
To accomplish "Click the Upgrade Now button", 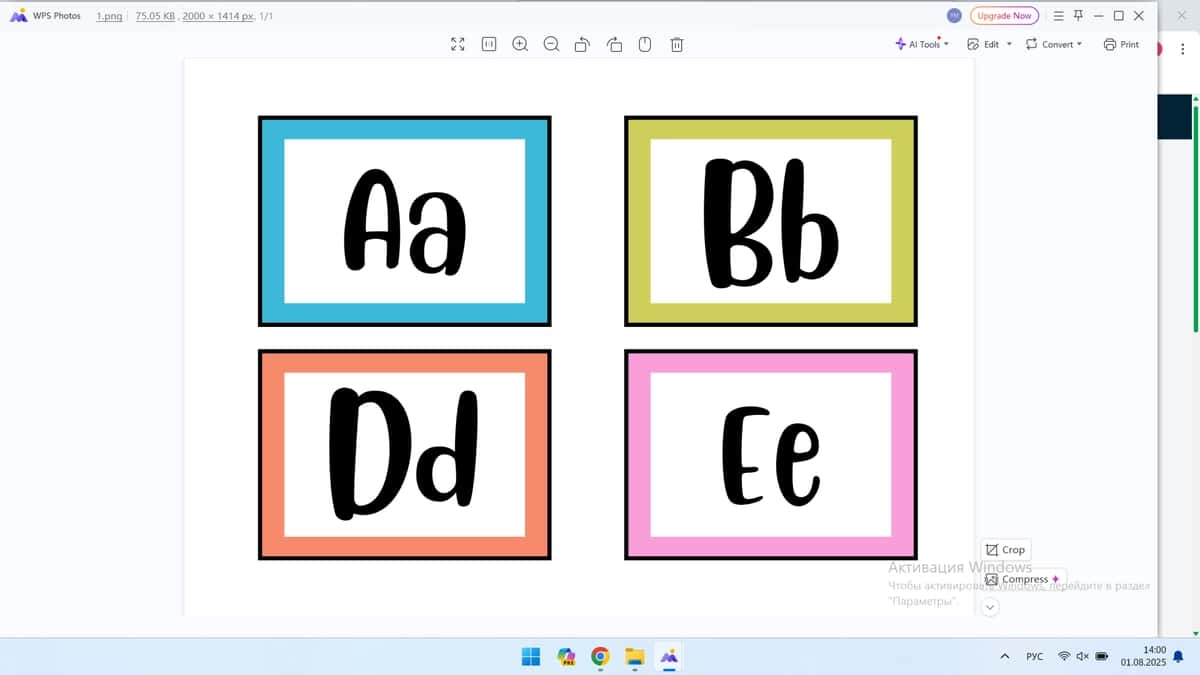I will click(x=1004, y=16).
